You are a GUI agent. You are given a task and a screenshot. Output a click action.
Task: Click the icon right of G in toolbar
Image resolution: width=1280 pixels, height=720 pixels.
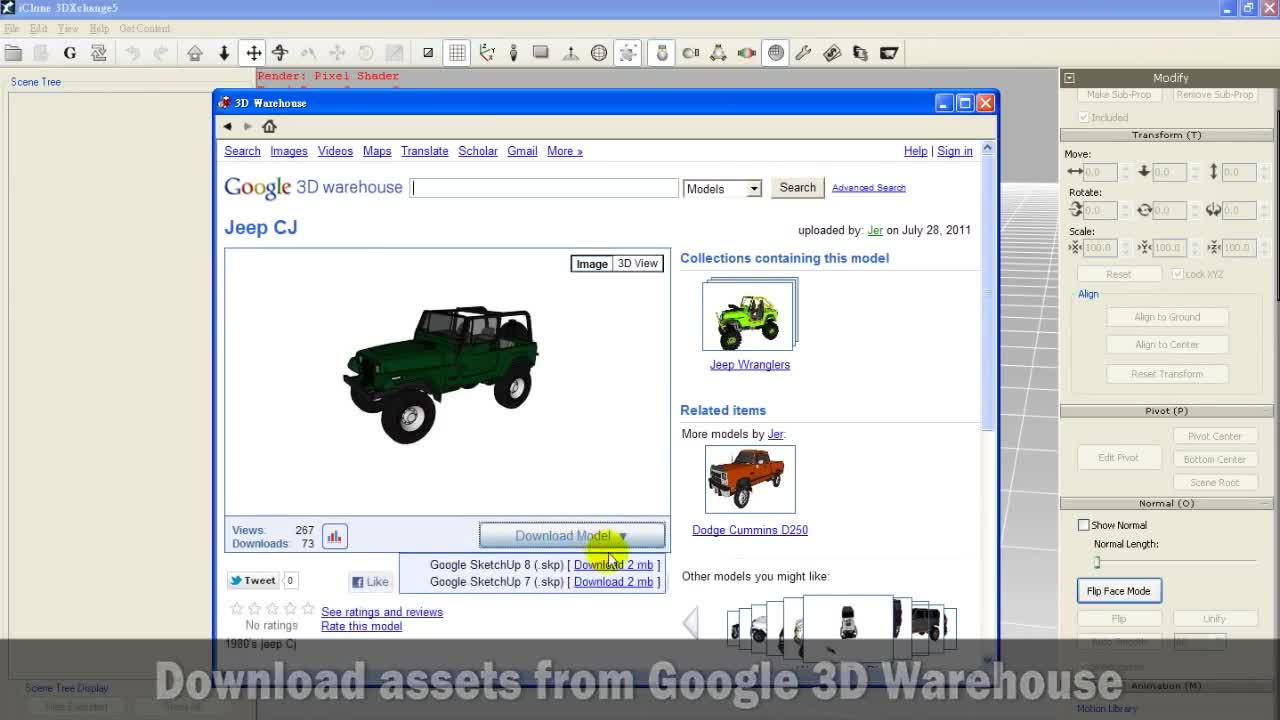click(x=99, y=53)
